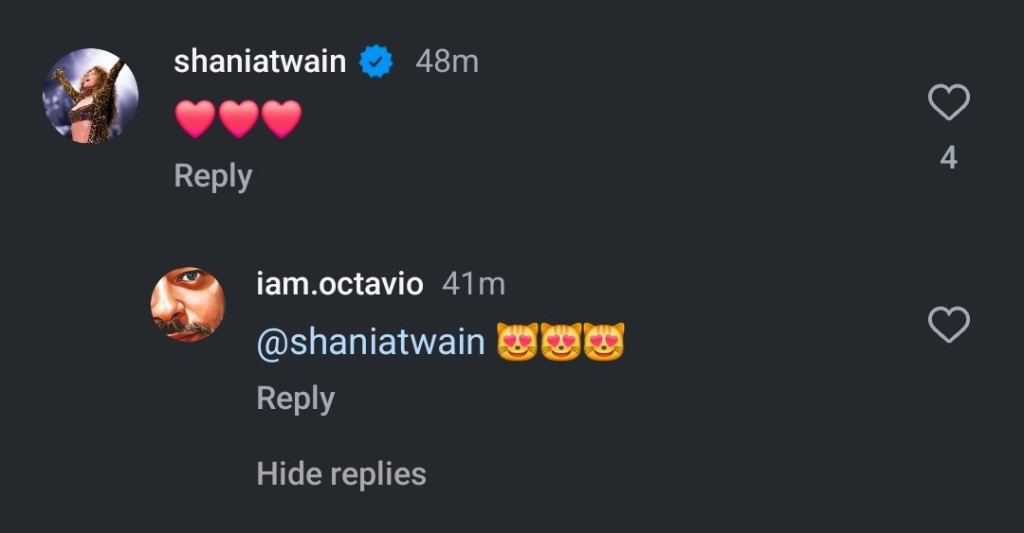Click the middle pink heart emoji
The height and width of the screenshot is (533, 1024).
pos(238,120)
